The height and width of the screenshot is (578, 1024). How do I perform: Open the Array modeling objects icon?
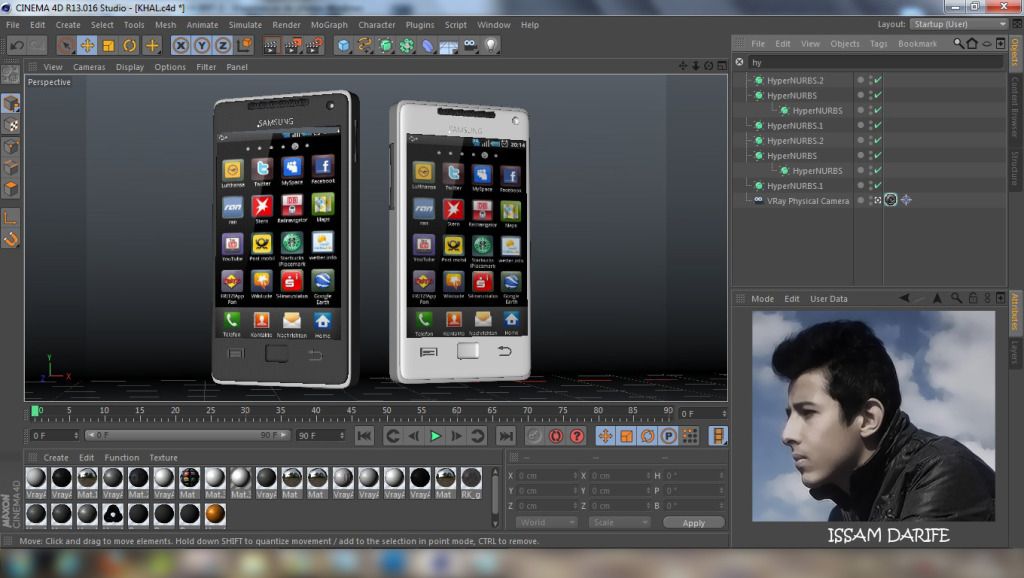tap(407, 45)
